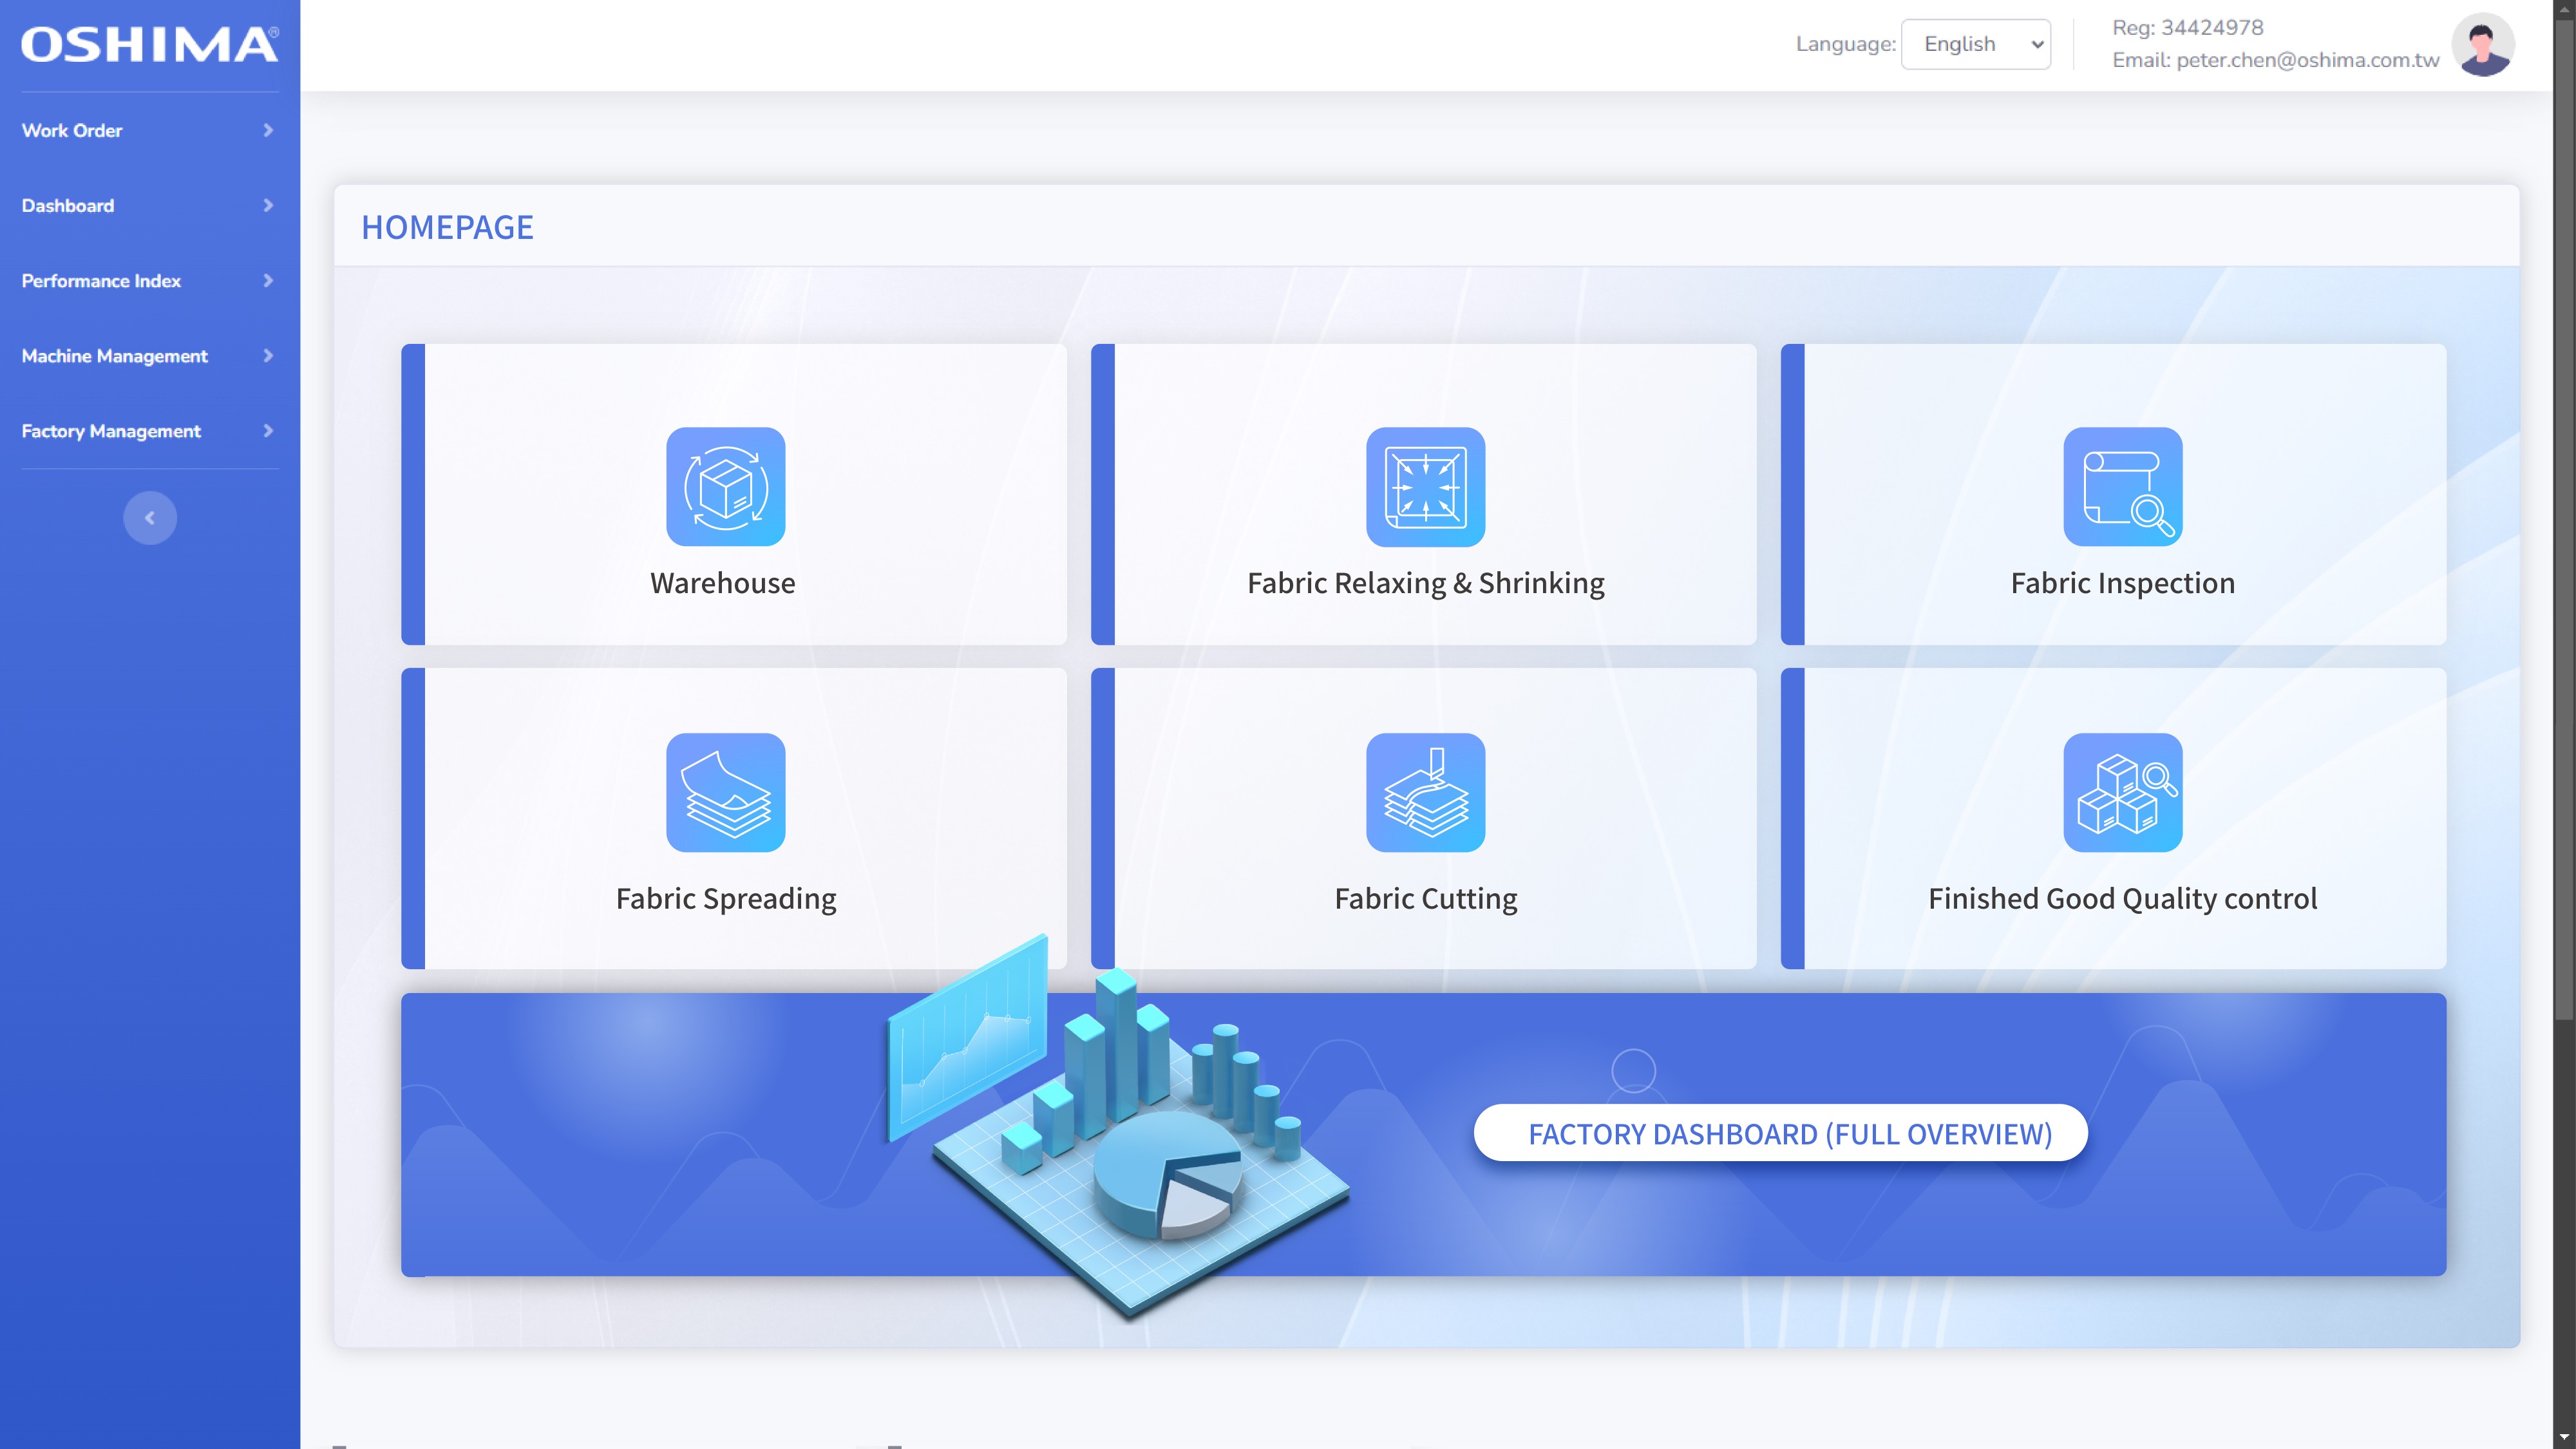Click the dashboard chart illustration

[x=1118, y=1128]
